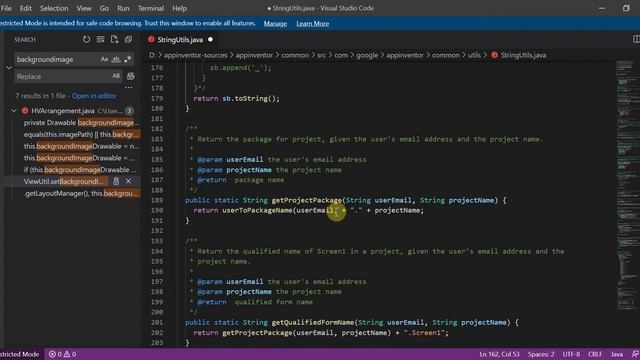The width and height of the screenshot is (640, 360).
Task: Click CRLF line ending status item
Action: pos(595,354)
